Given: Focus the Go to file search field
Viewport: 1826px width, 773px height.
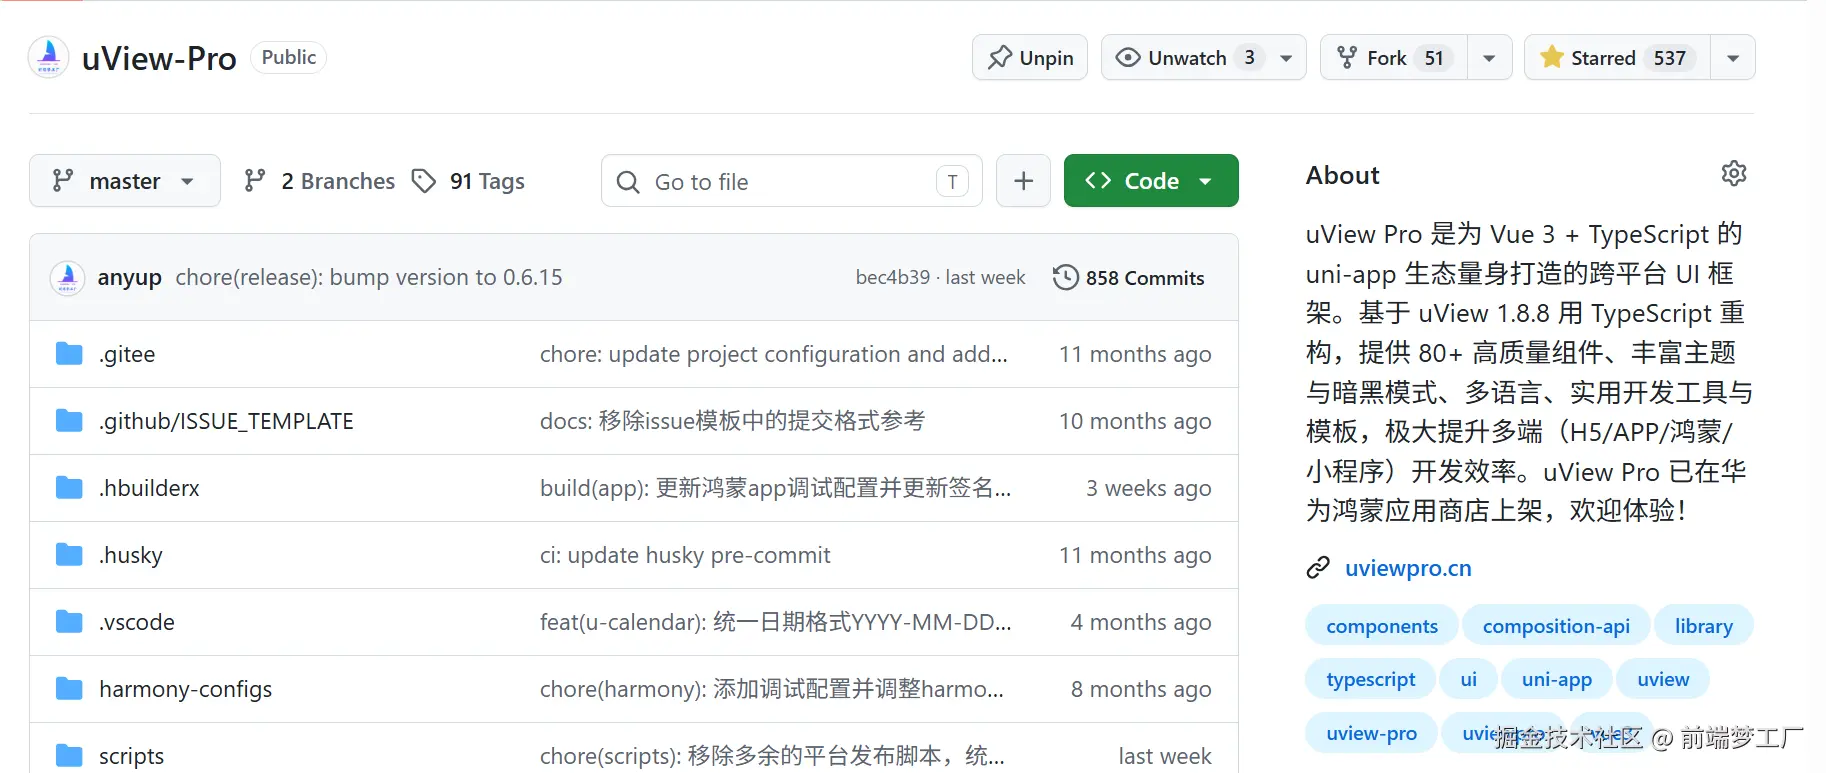Looking at the screenshot, I should click(x=792, y=181).
